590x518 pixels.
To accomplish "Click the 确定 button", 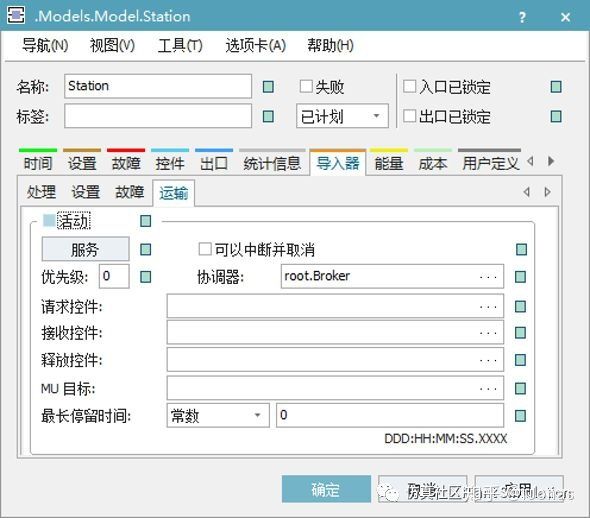I will coord(326,489).
